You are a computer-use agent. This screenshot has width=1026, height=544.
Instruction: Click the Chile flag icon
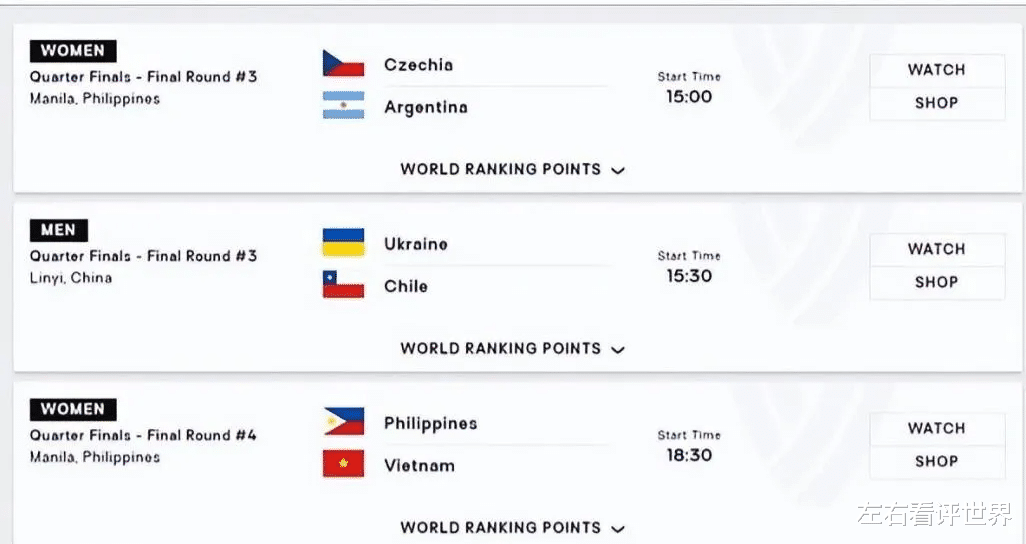[344, 284]
